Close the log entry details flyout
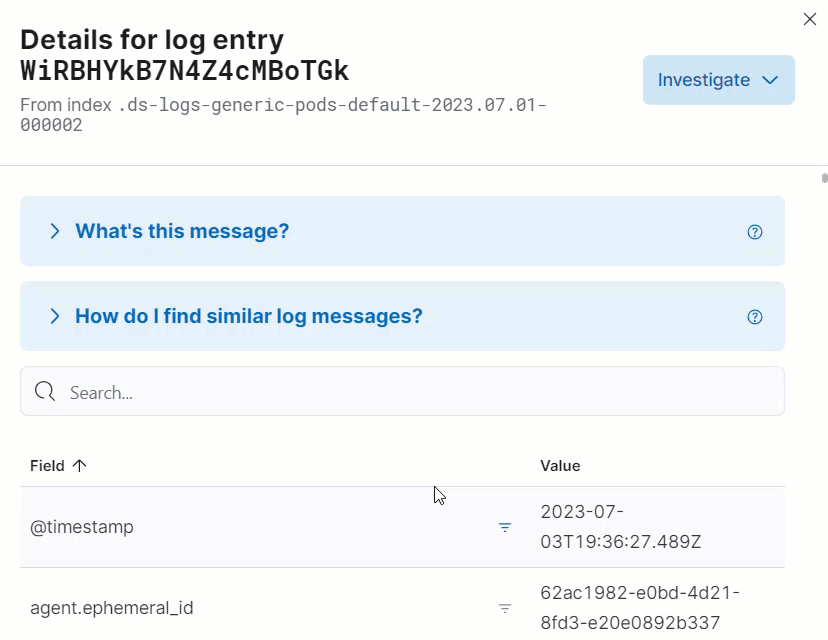Image resolution: width=828 pixels, height=640 pixels. [809, 19]
